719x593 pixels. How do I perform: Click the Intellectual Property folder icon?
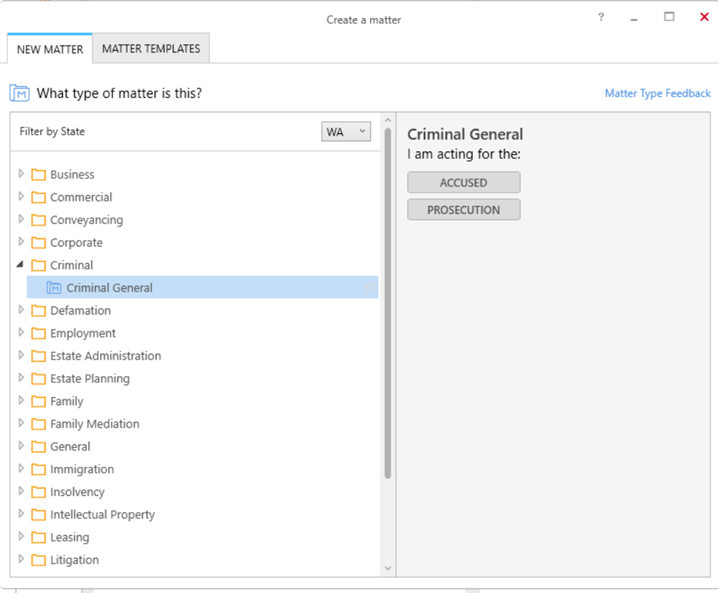(x=39, y=515)
